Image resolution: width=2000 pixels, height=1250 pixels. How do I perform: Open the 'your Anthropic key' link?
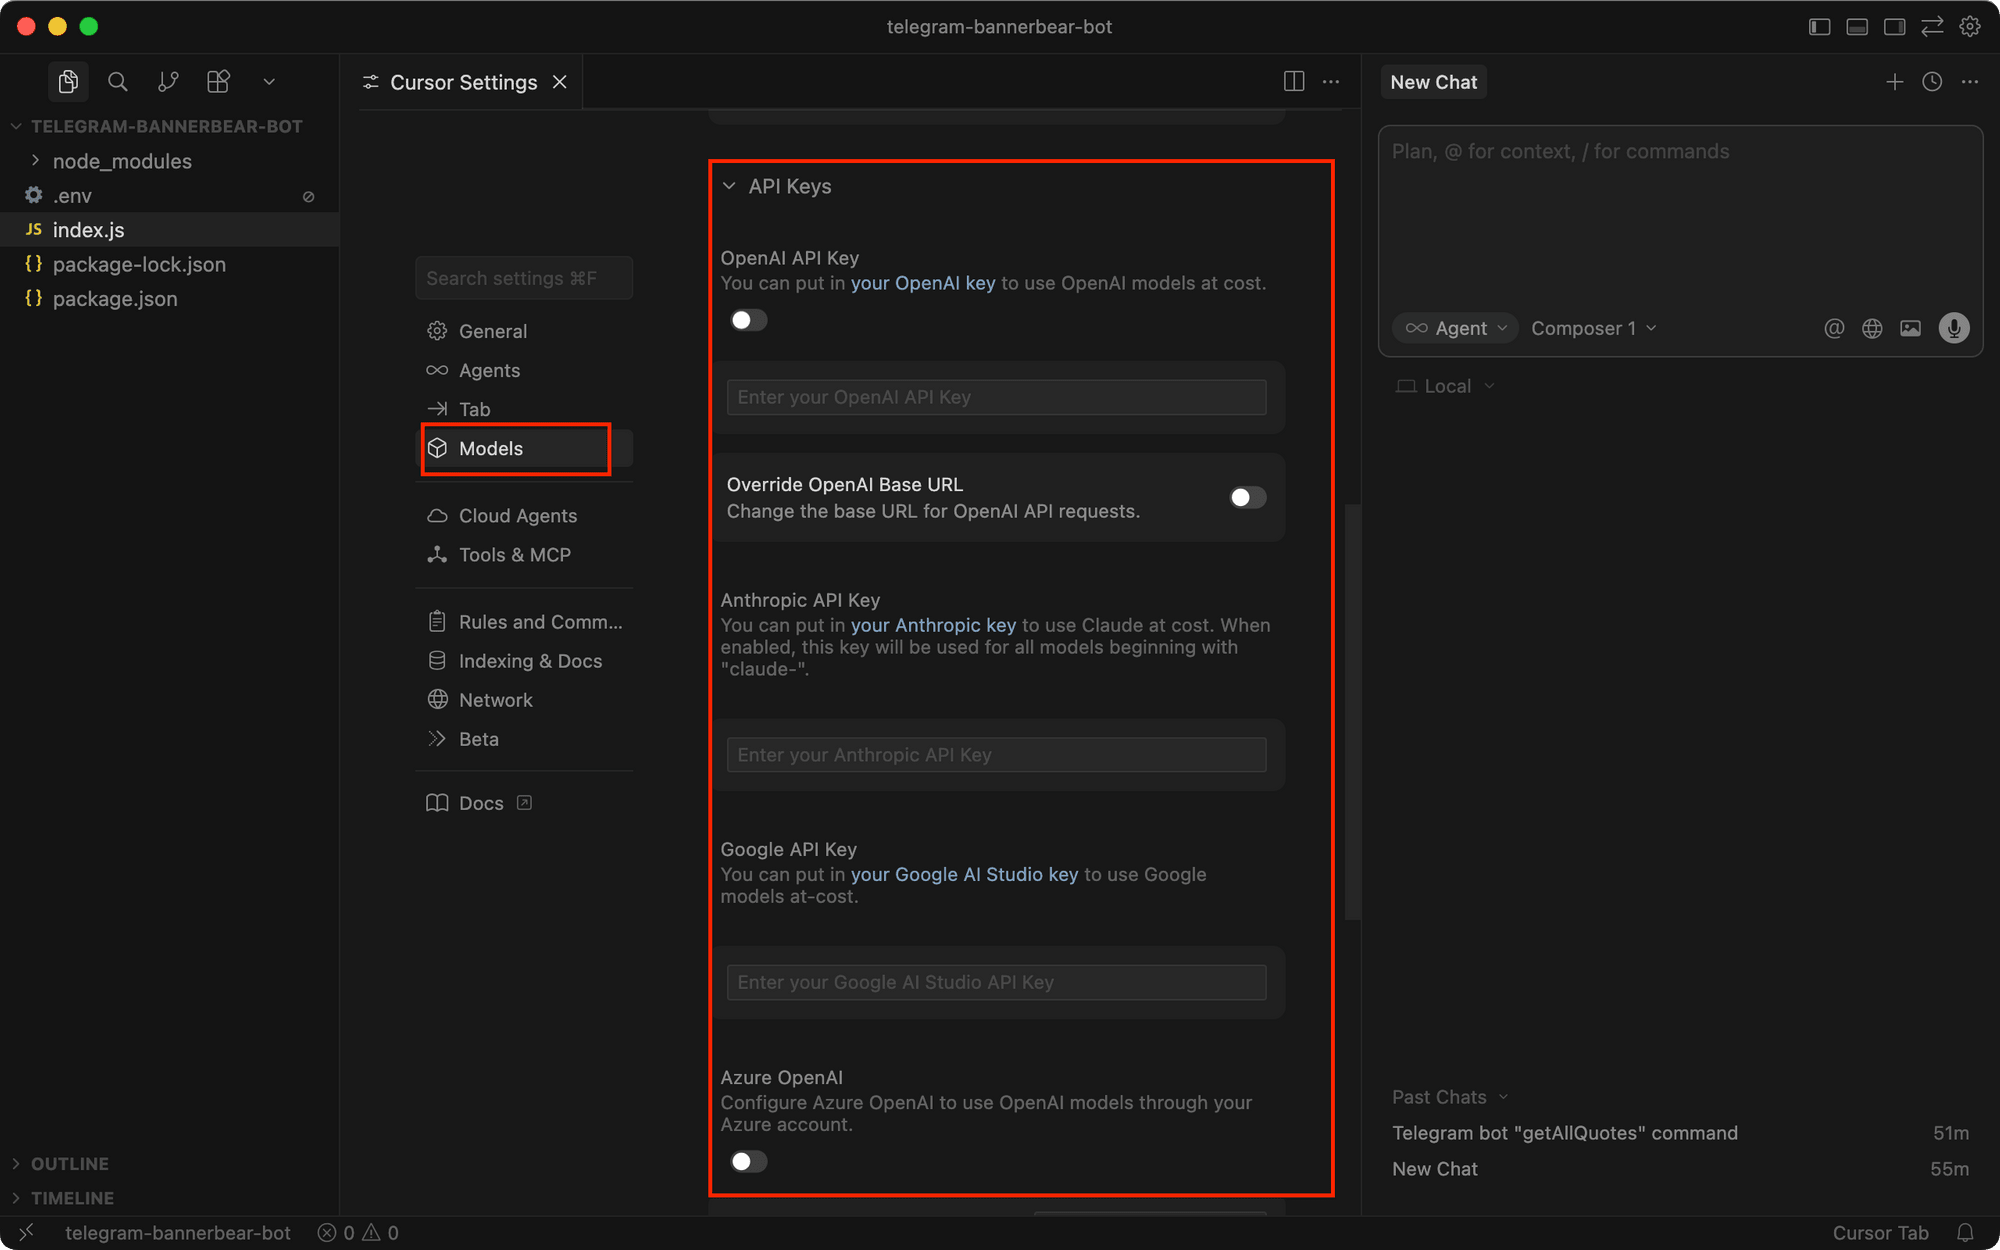click(932, 624)
